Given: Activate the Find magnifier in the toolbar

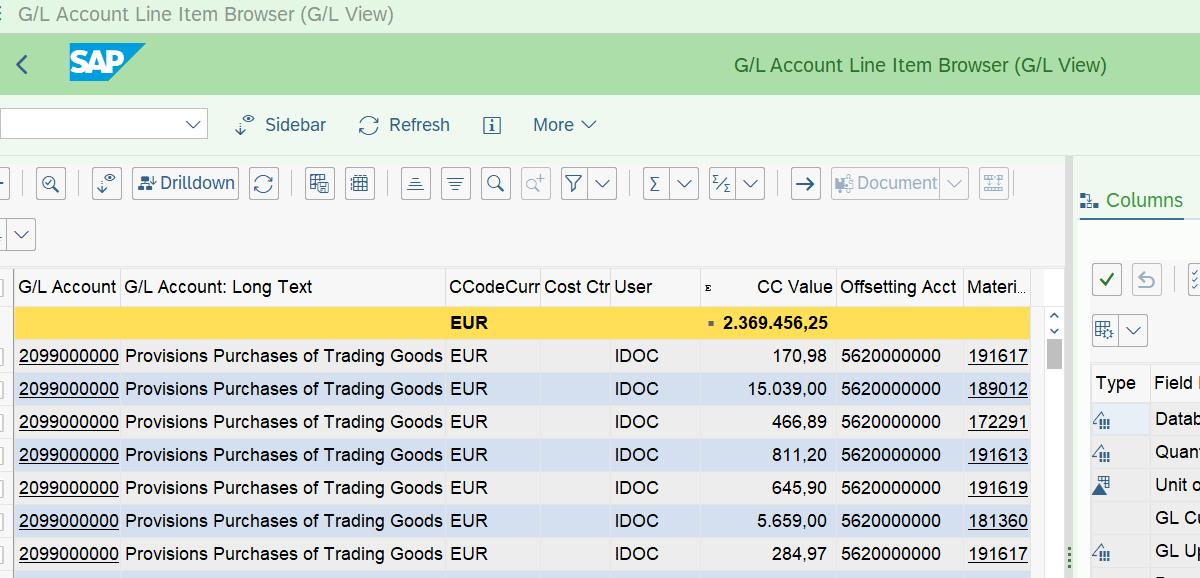Looking at the screenshot, I should tap(495, 183).
